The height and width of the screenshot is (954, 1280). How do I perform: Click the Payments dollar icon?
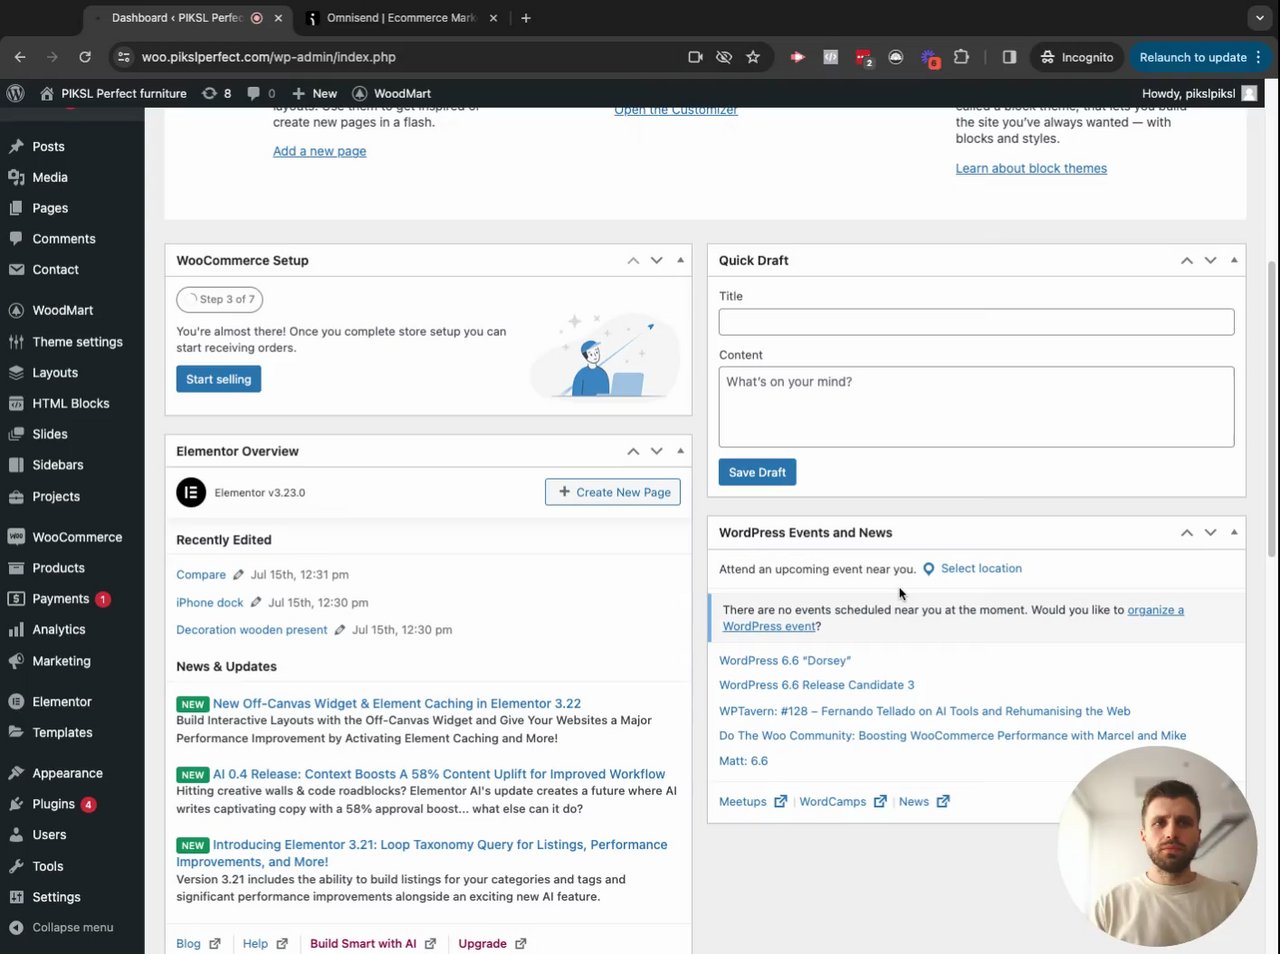tap(16, 599)
